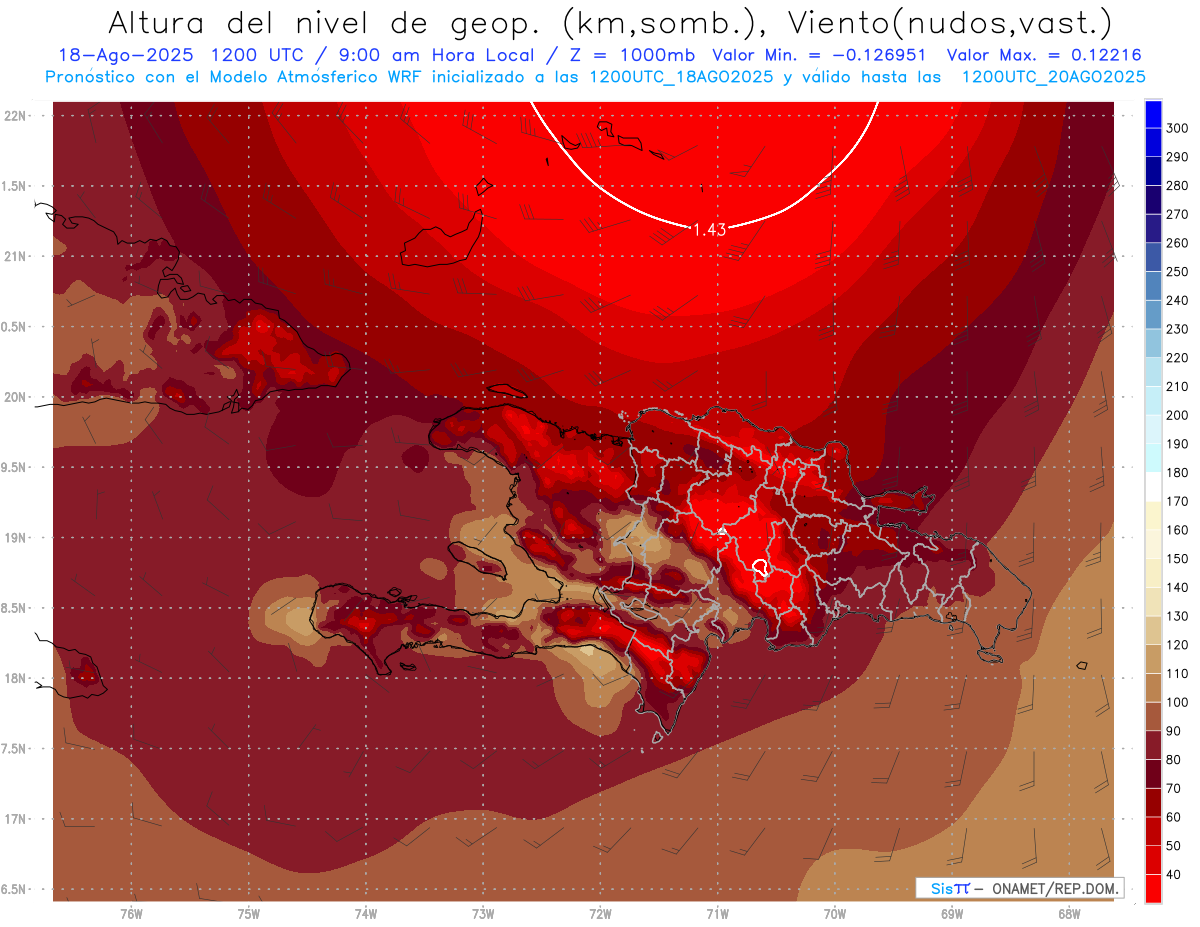This screenshot has height=927, width=1200.
Task: Click the '74W' longitude label
Action: [366, 914]
